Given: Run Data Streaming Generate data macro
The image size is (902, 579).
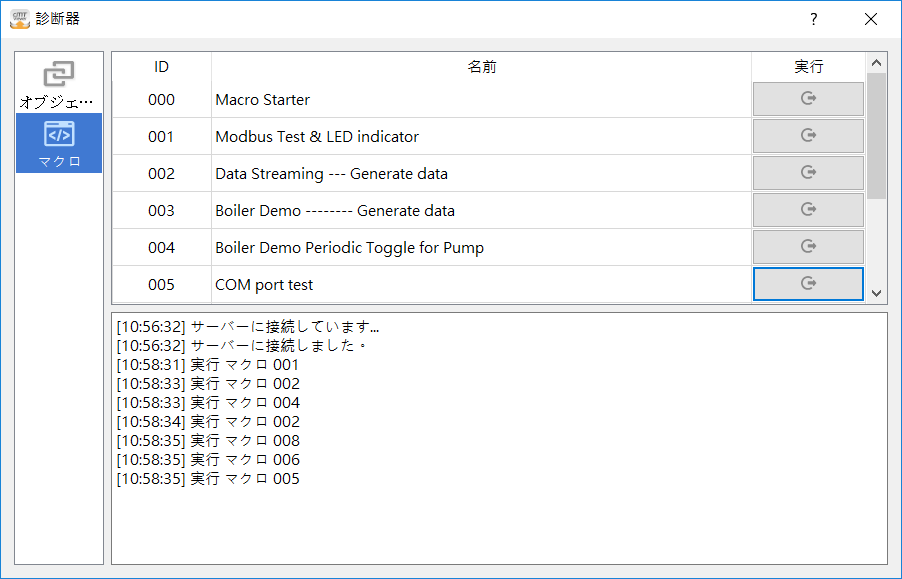Looking at the screenshot, I should coord(808,173).
